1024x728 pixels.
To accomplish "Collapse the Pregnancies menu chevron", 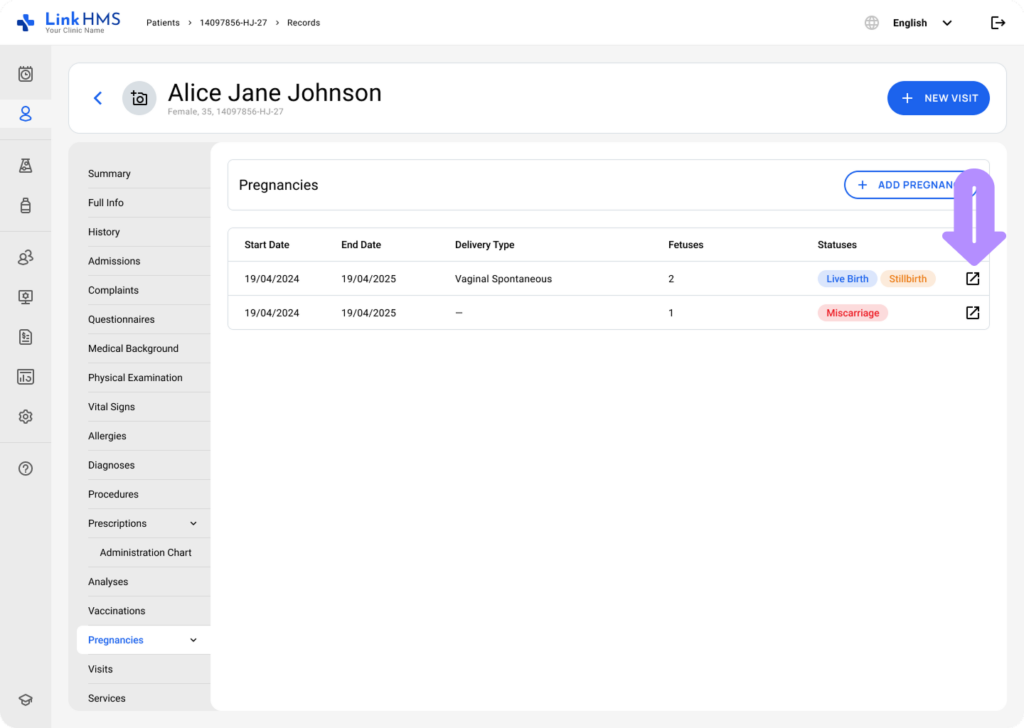I will click(193, 640).
